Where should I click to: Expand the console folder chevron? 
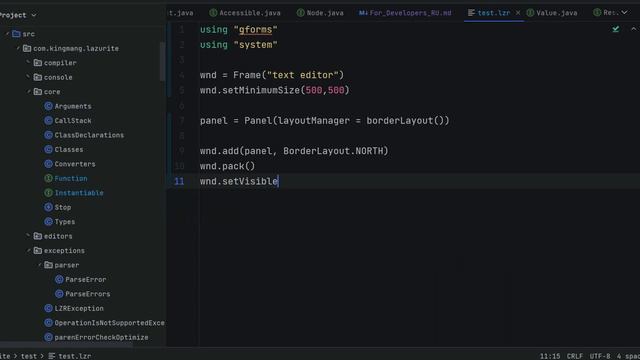click(28, 77)
